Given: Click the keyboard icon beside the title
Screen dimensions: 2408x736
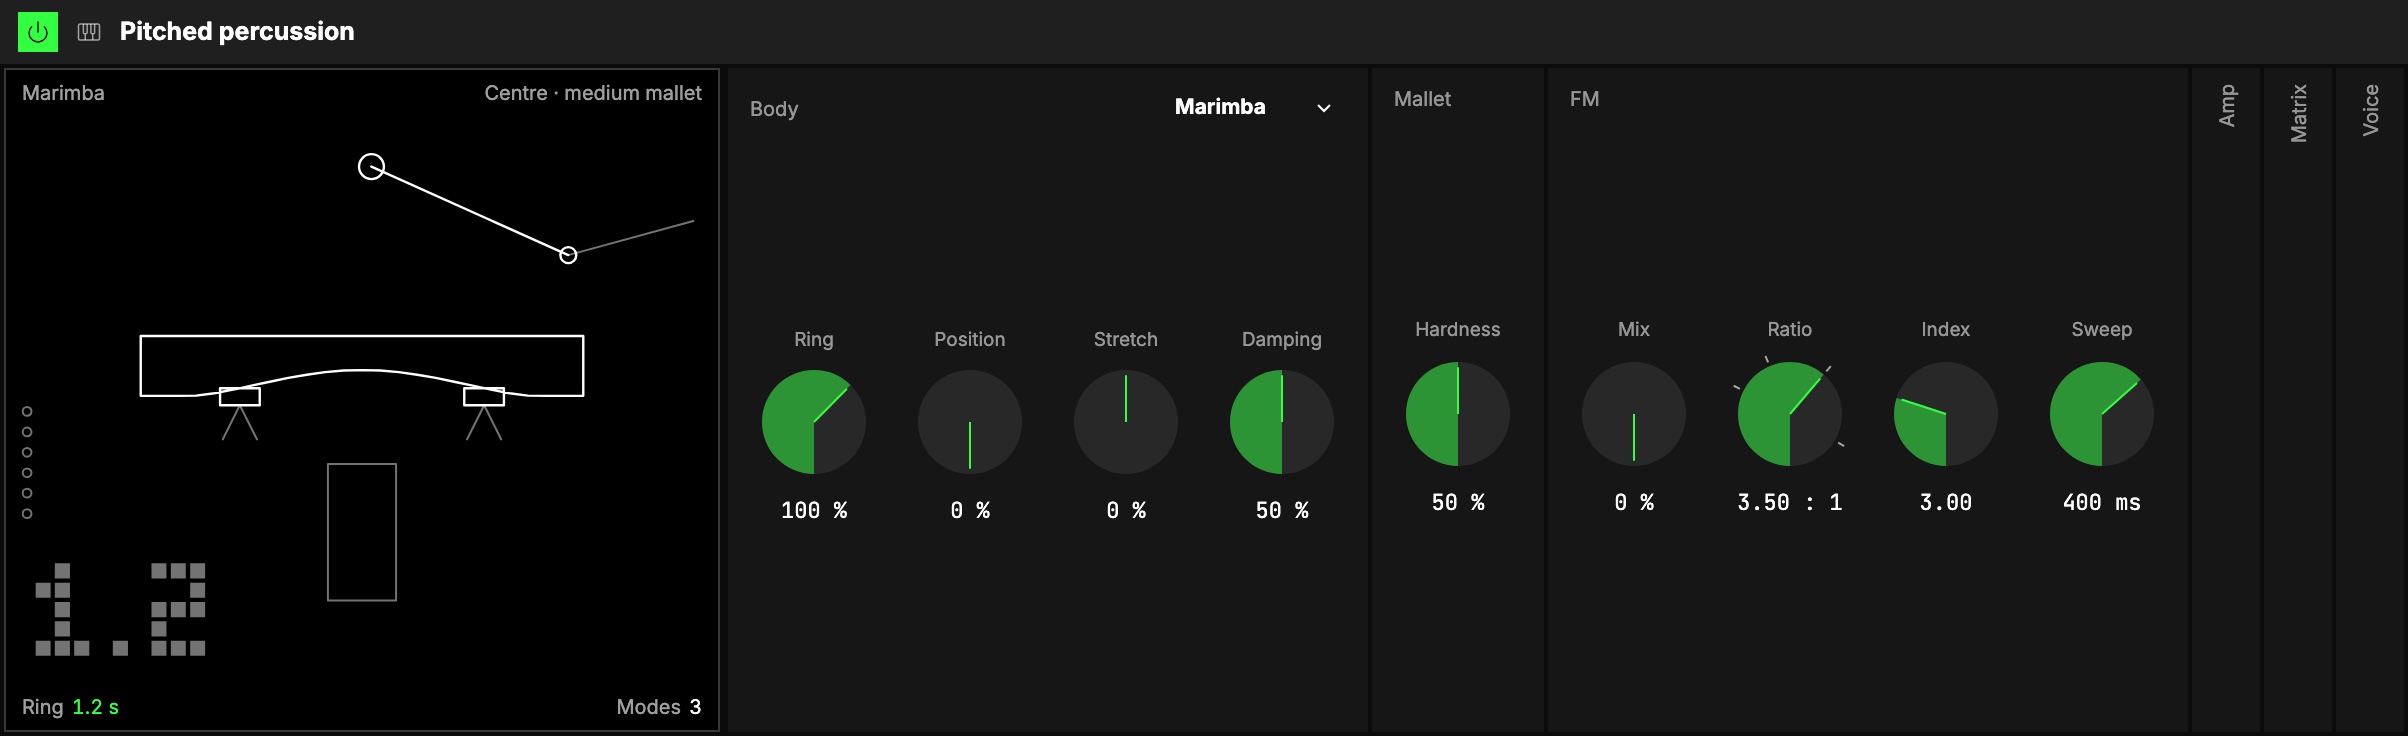Looking at the screenshot, I should click(x=89, y=32).
